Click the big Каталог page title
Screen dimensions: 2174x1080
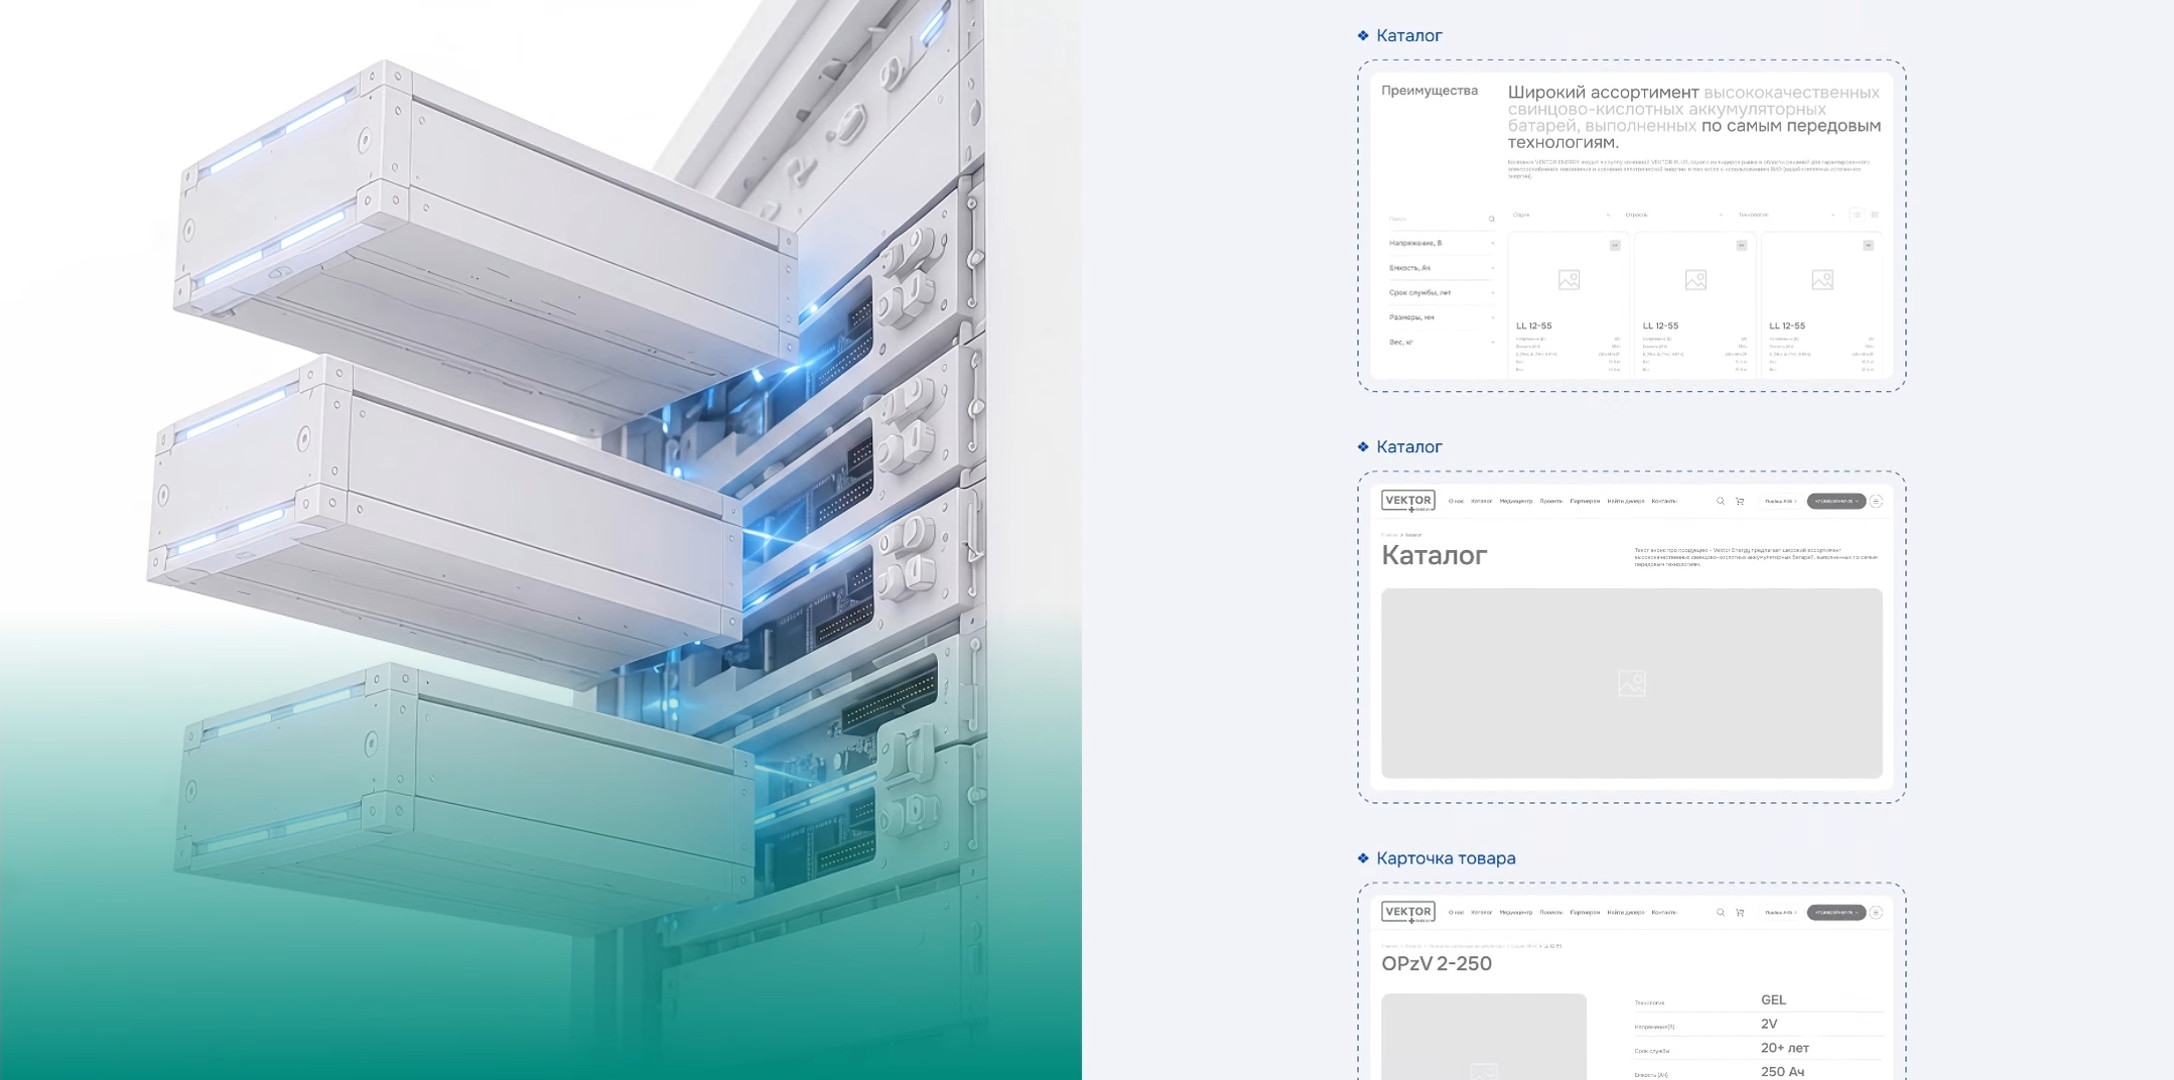click(1434, 555)
